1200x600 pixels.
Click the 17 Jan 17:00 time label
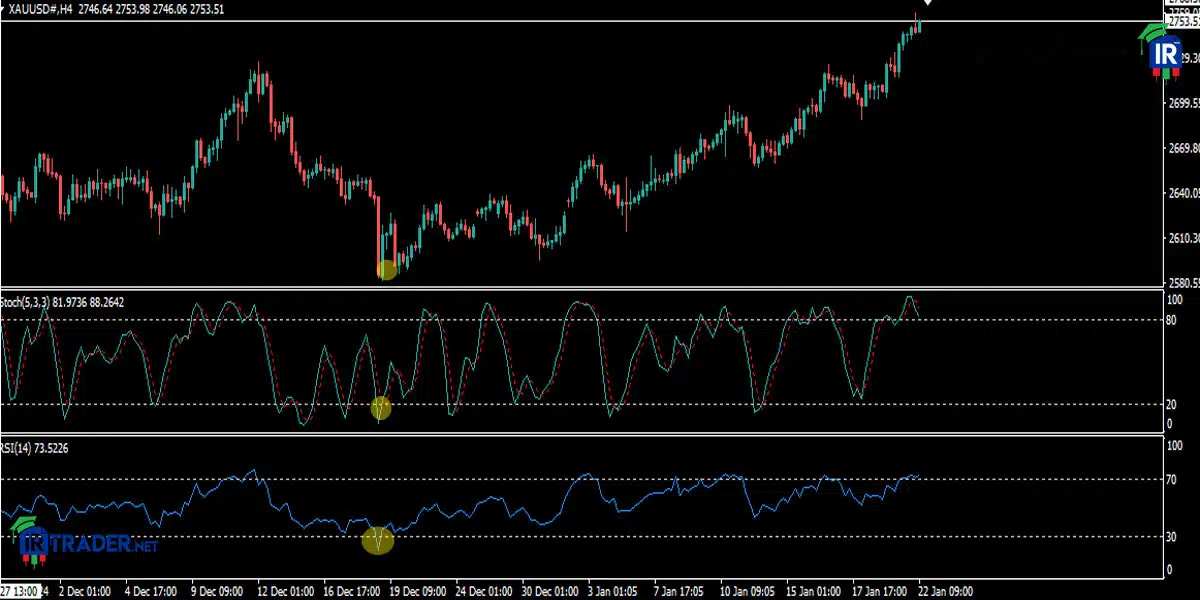pos(881,591)
